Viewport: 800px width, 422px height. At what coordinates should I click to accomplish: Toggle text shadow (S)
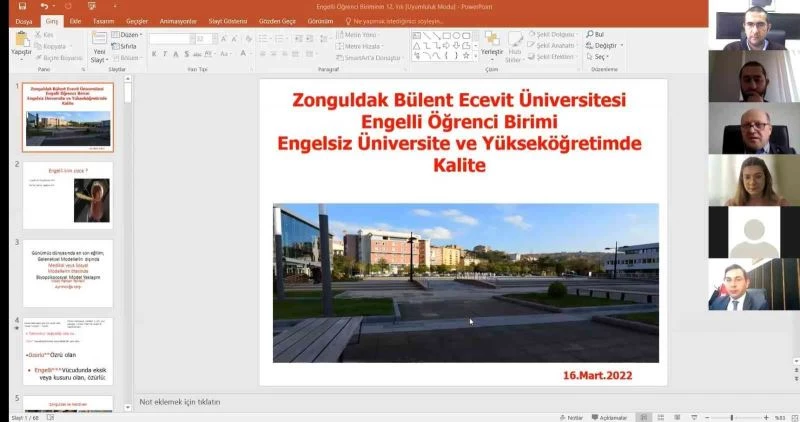pos(186,54)
